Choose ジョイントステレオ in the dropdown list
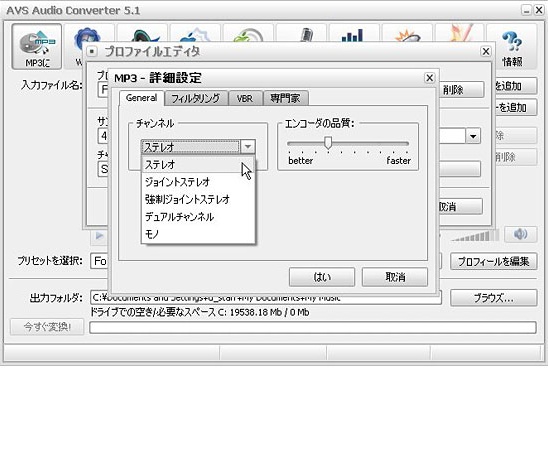Screen dimensions: 548x457 pos(198,182)
